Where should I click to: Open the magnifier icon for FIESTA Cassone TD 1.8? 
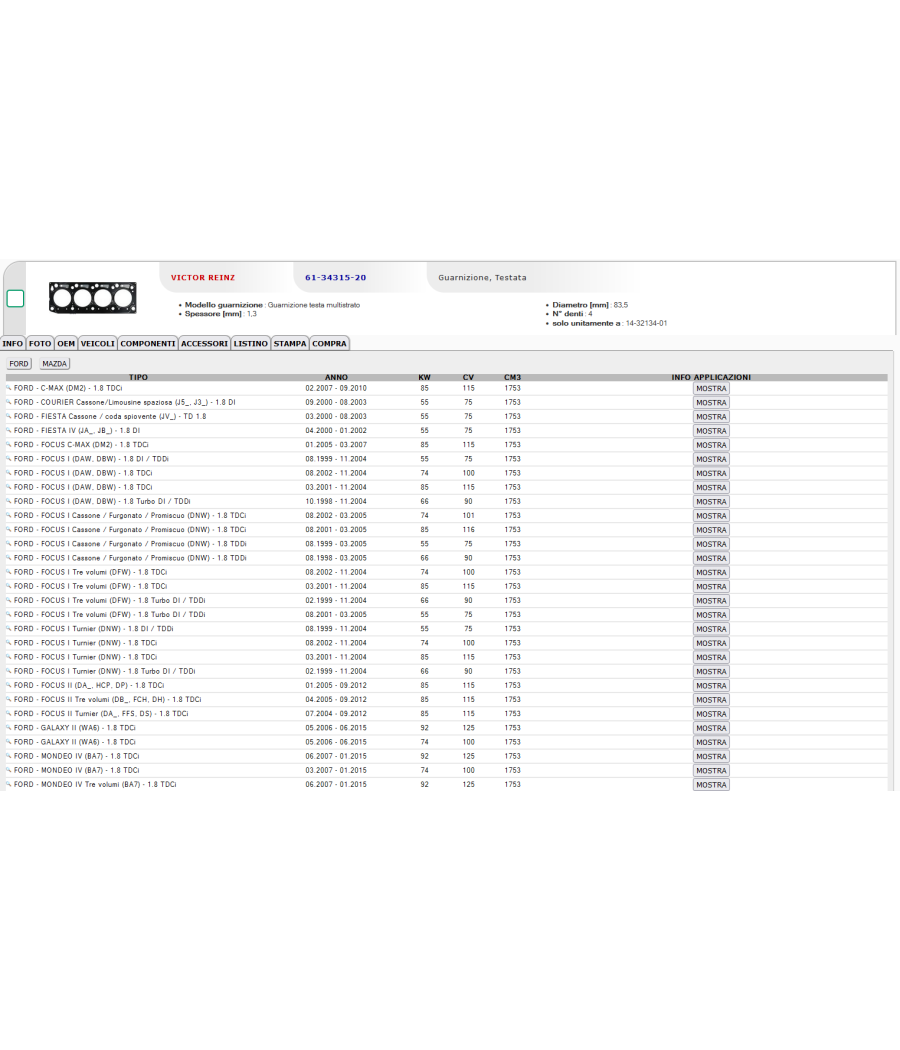click(9, 416)
